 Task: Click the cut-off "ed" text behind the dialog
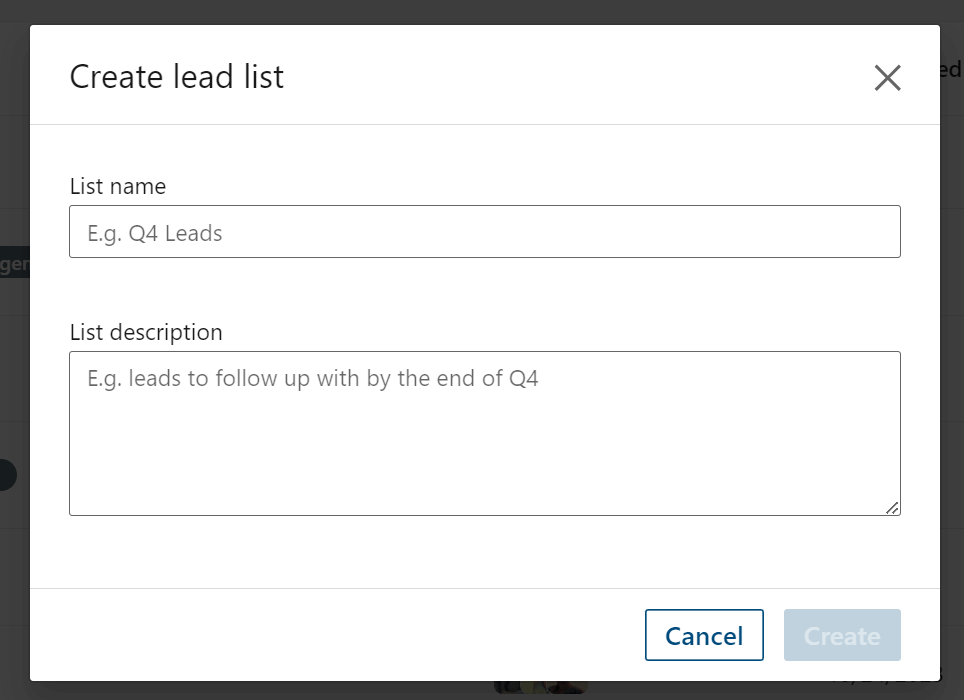click(951, 69)
